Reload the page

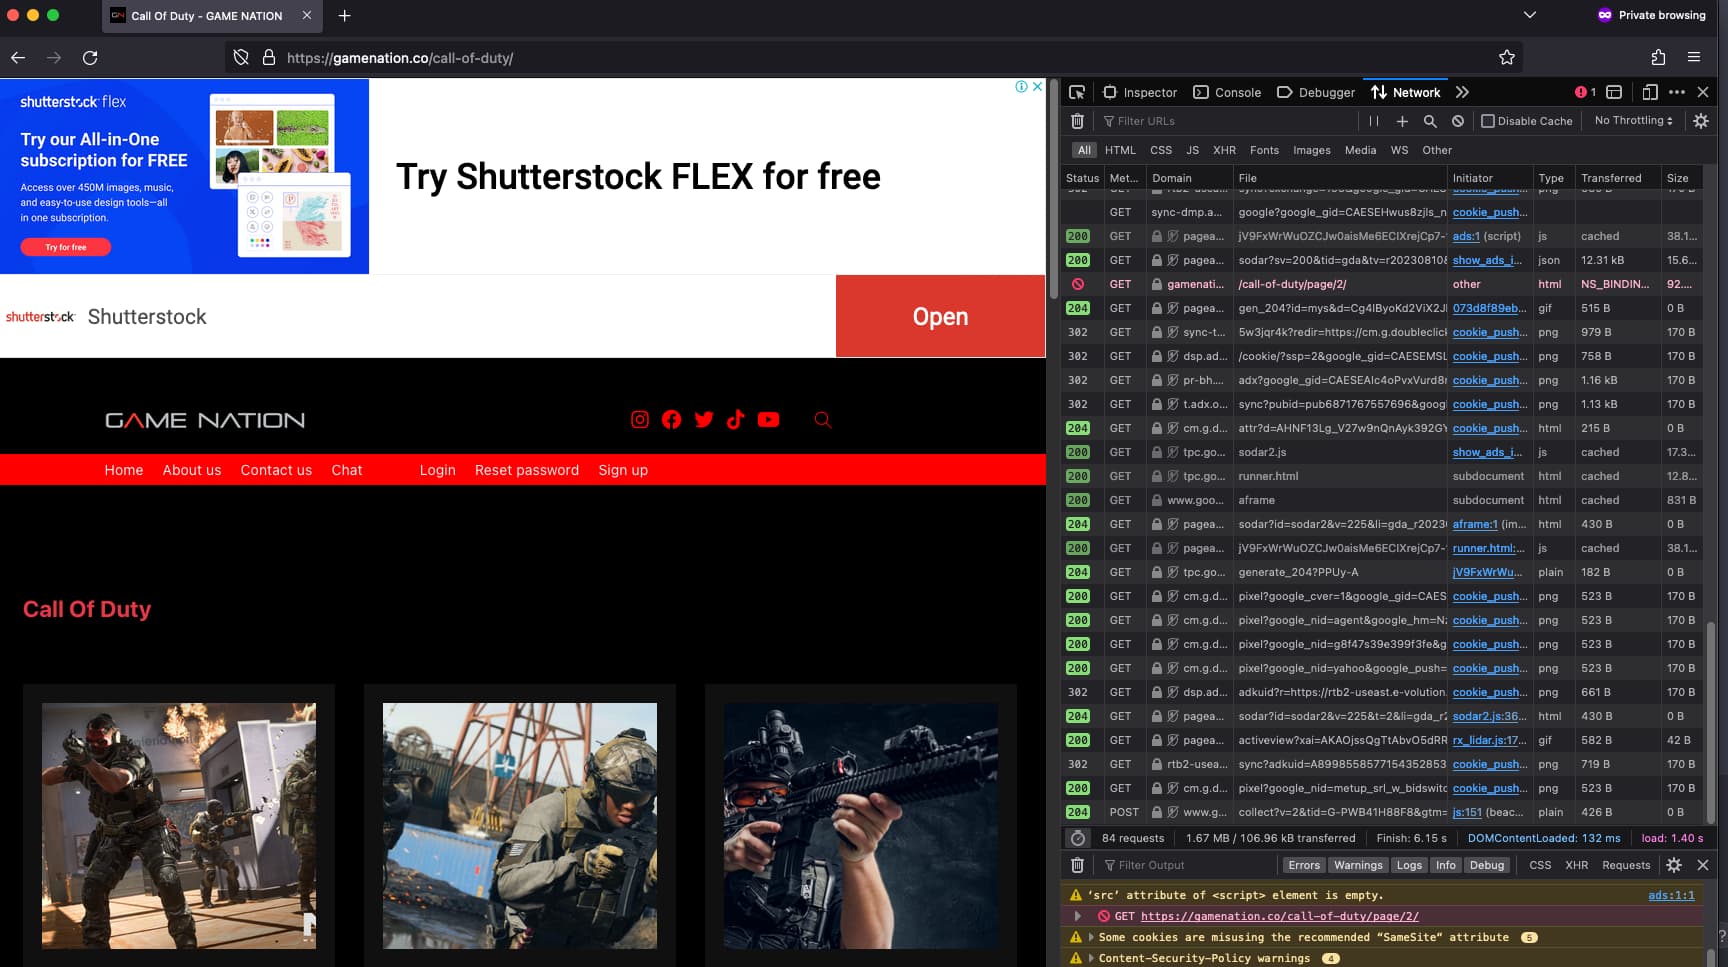pos(90,58)
